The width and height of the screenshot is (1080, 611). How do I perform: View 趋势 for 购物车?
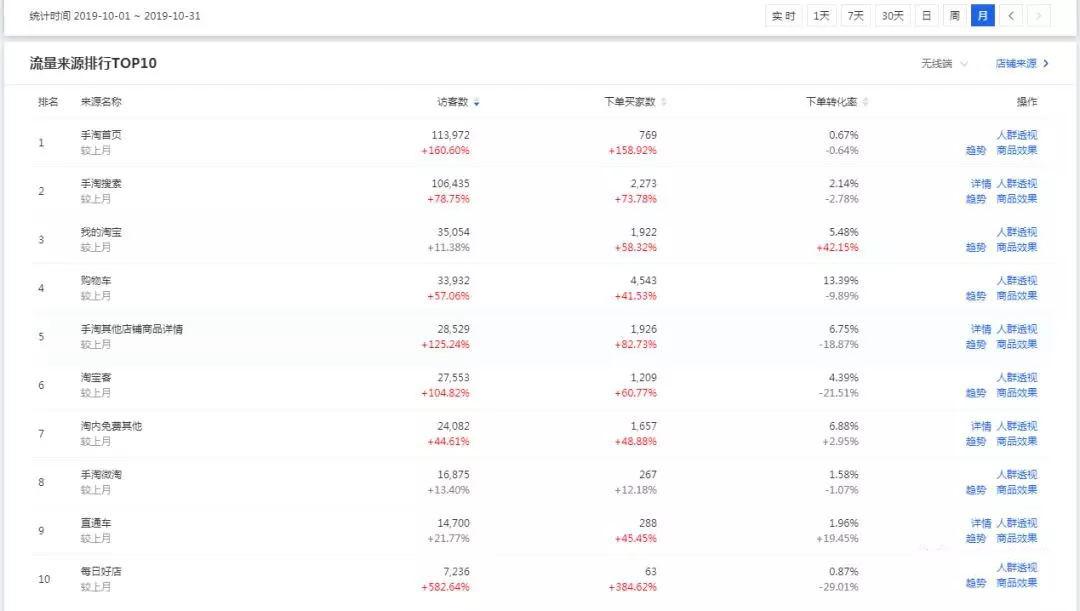pos(975,296)
